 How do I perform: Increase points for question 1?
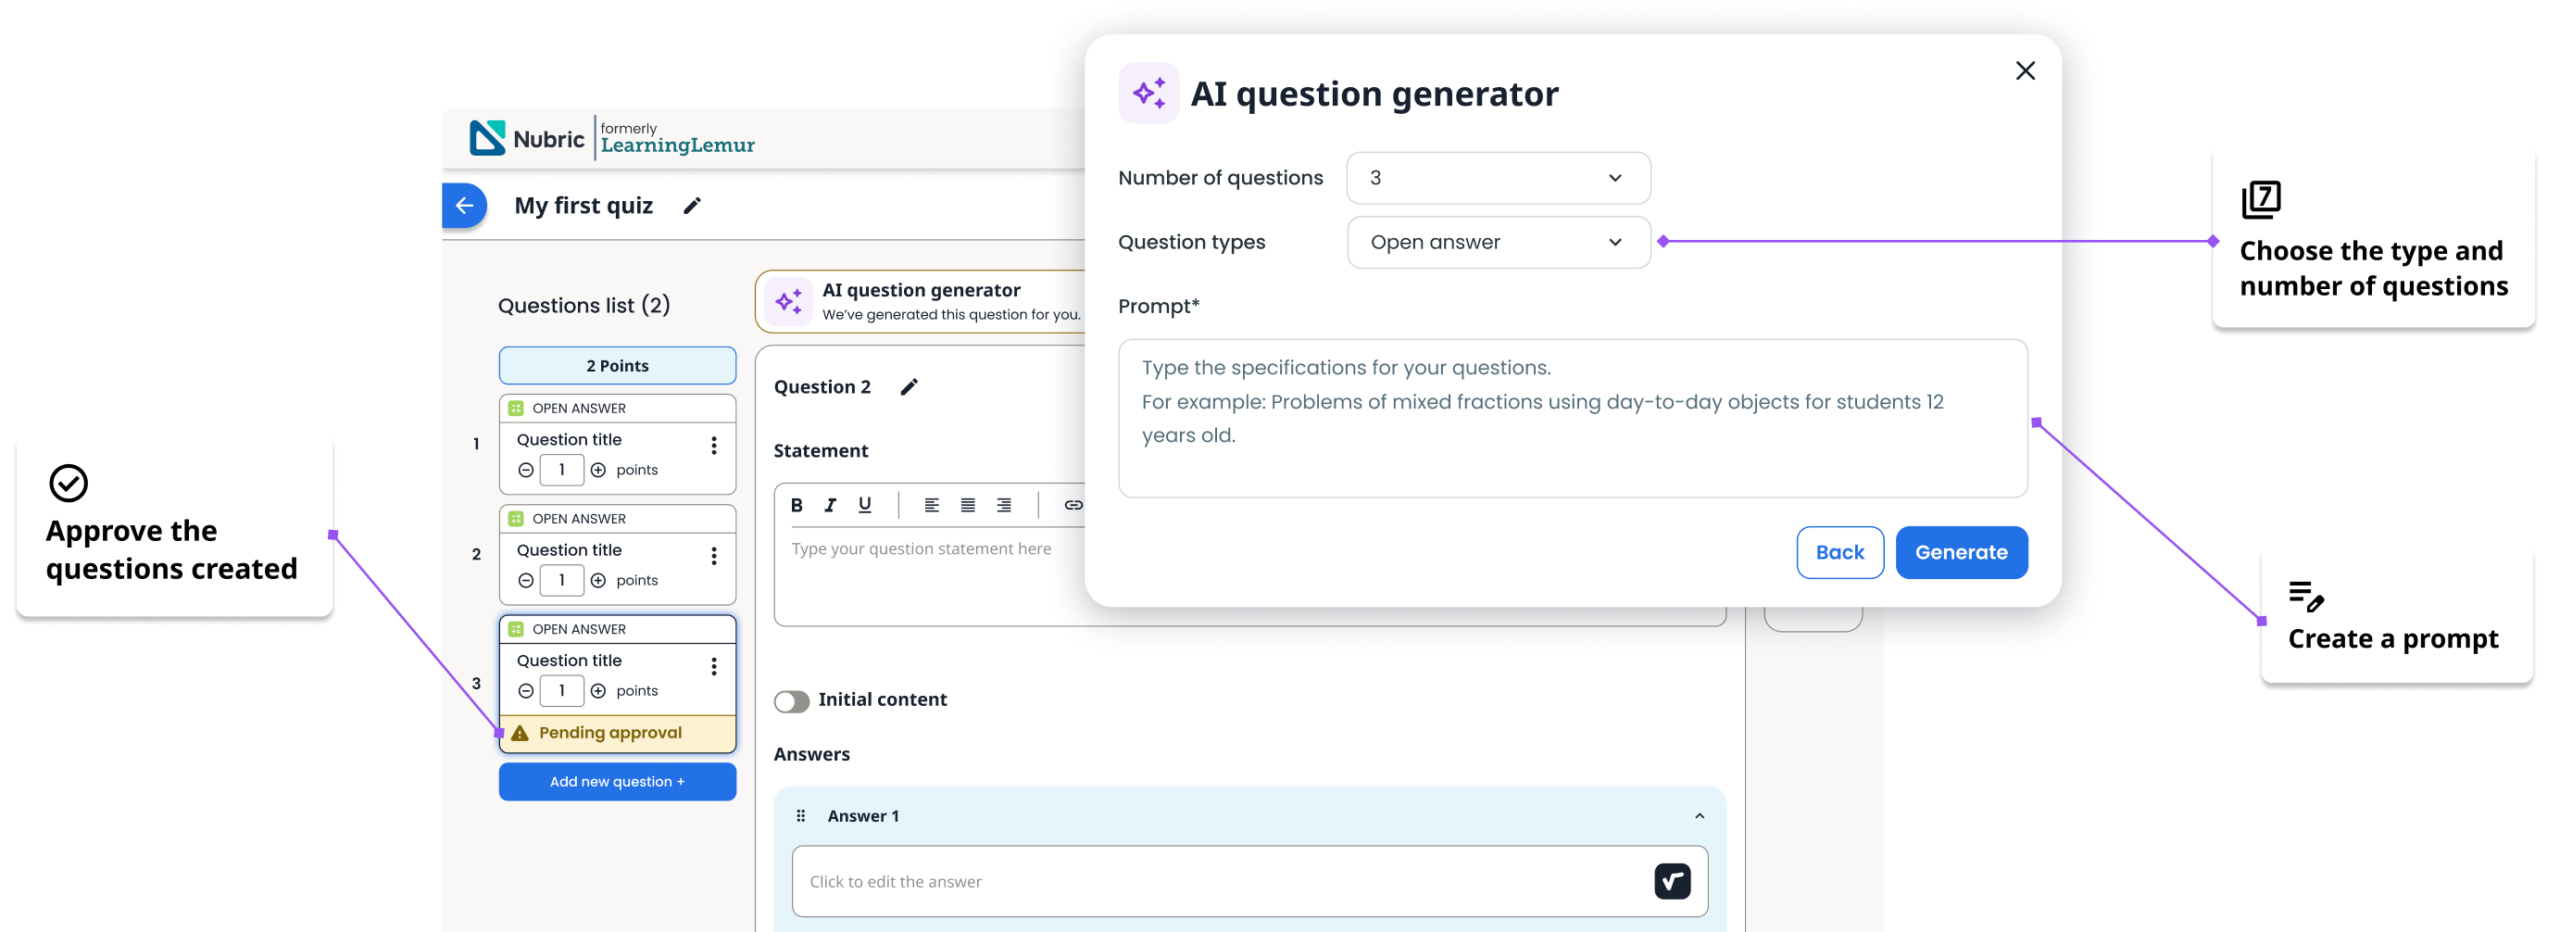point(597,469)
